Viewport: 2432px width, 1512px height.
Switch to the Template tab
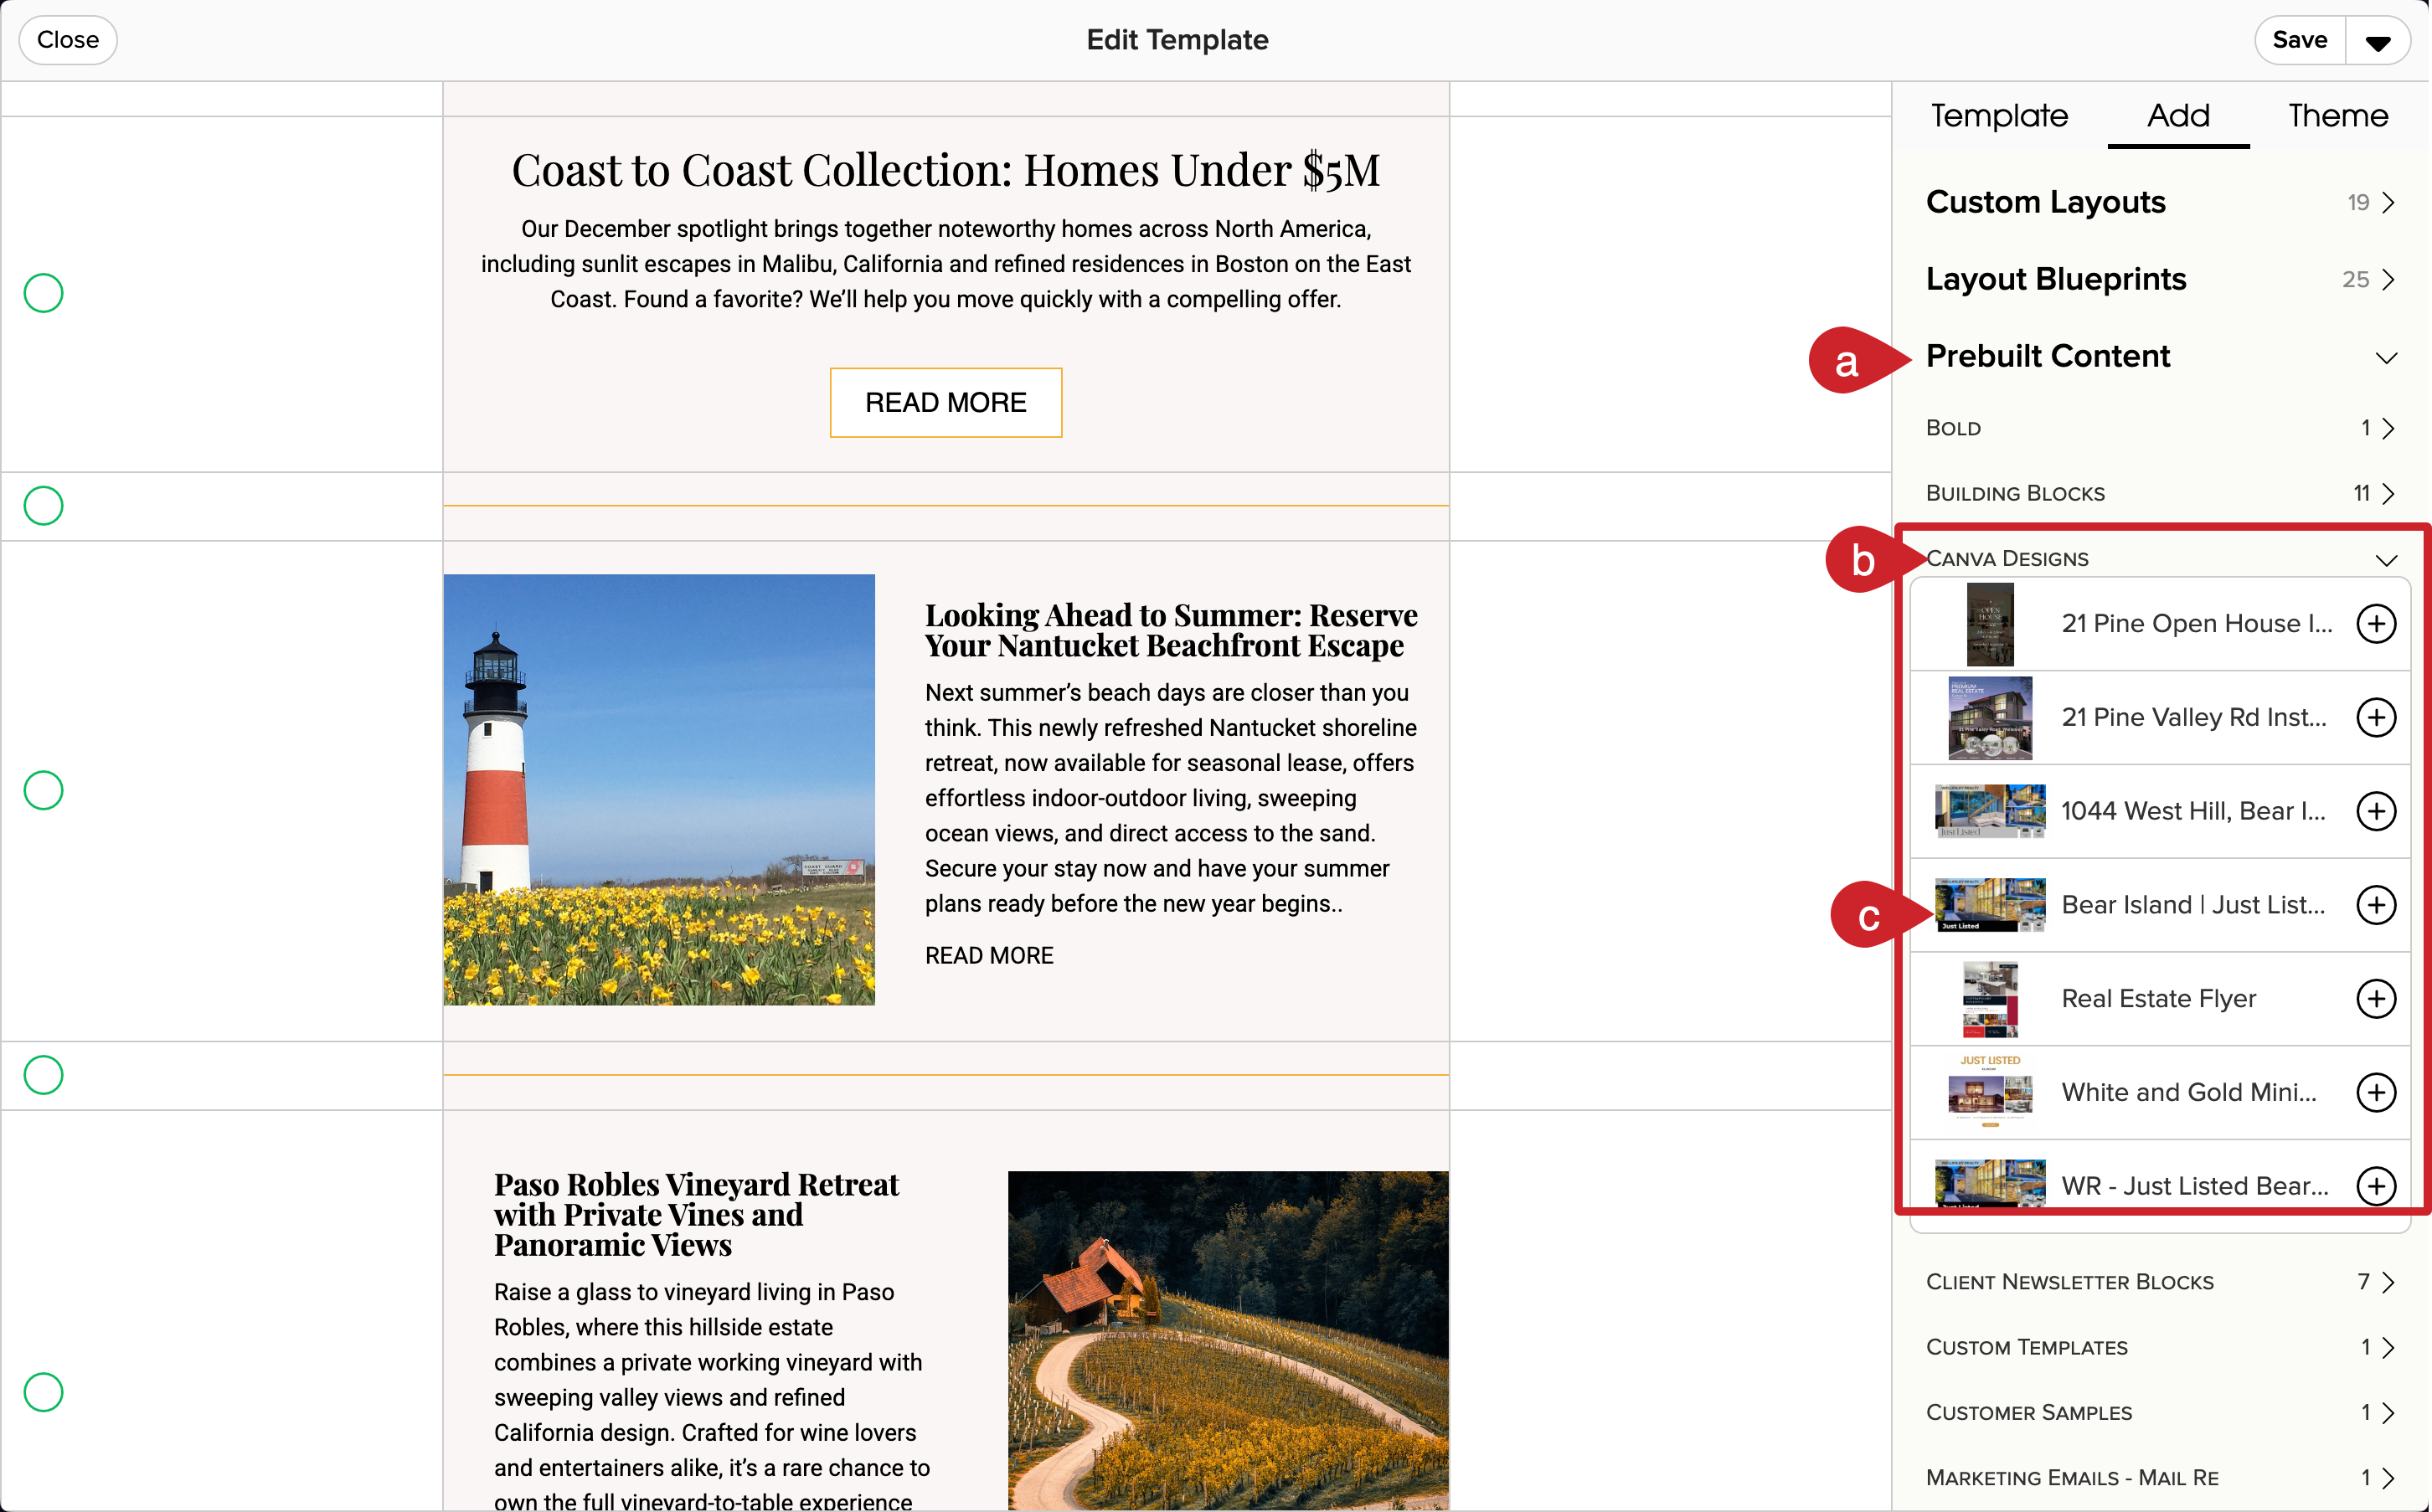[x=1999, y=116]
